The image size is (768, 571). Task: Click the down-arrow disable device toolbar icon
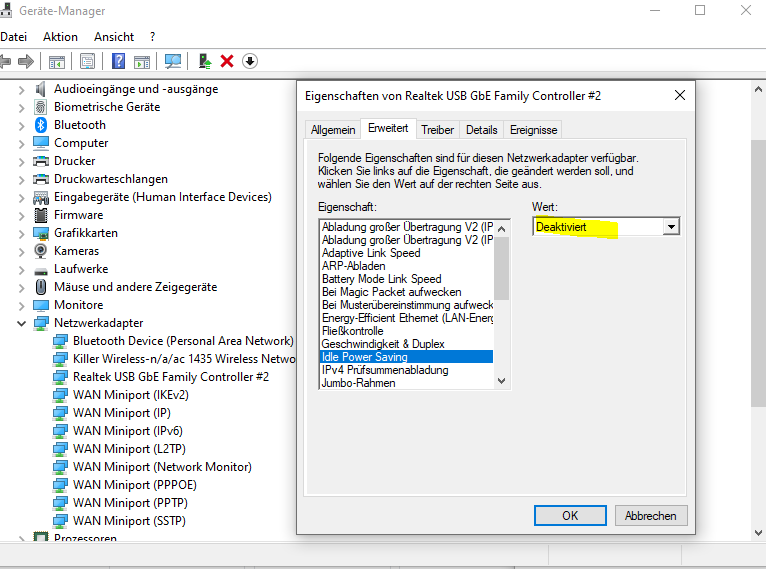pos(250,61)
